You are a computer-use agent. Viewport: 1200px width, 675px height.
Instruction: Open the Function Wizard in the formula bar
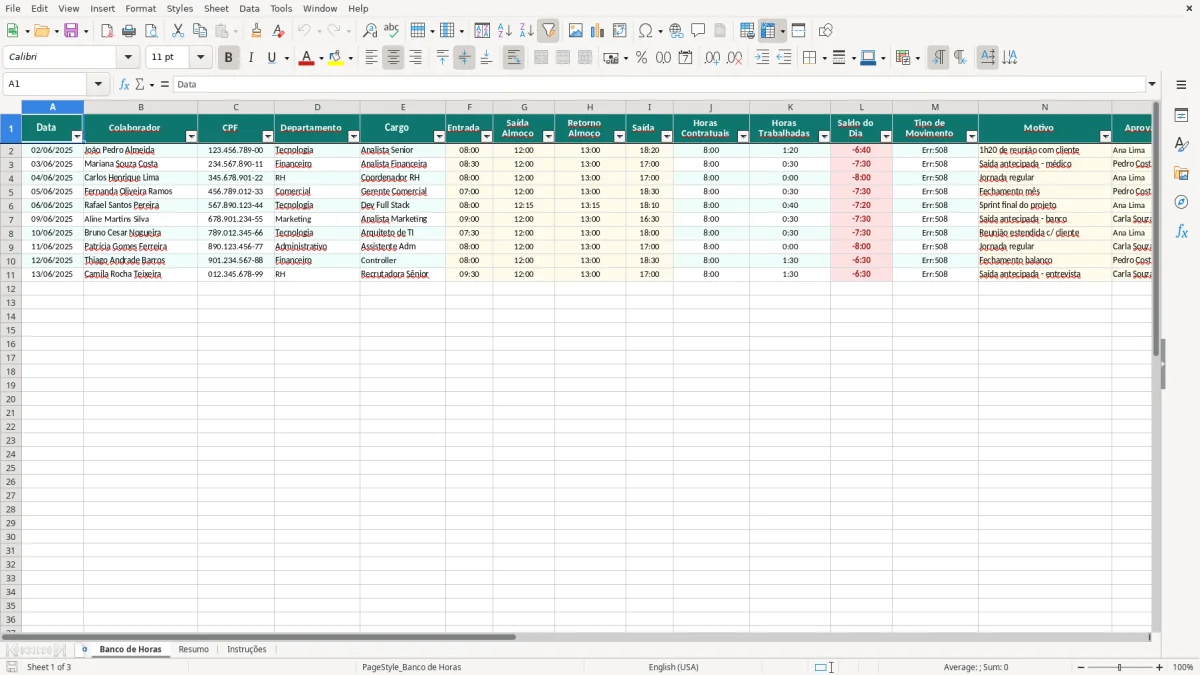coord(125,85)
